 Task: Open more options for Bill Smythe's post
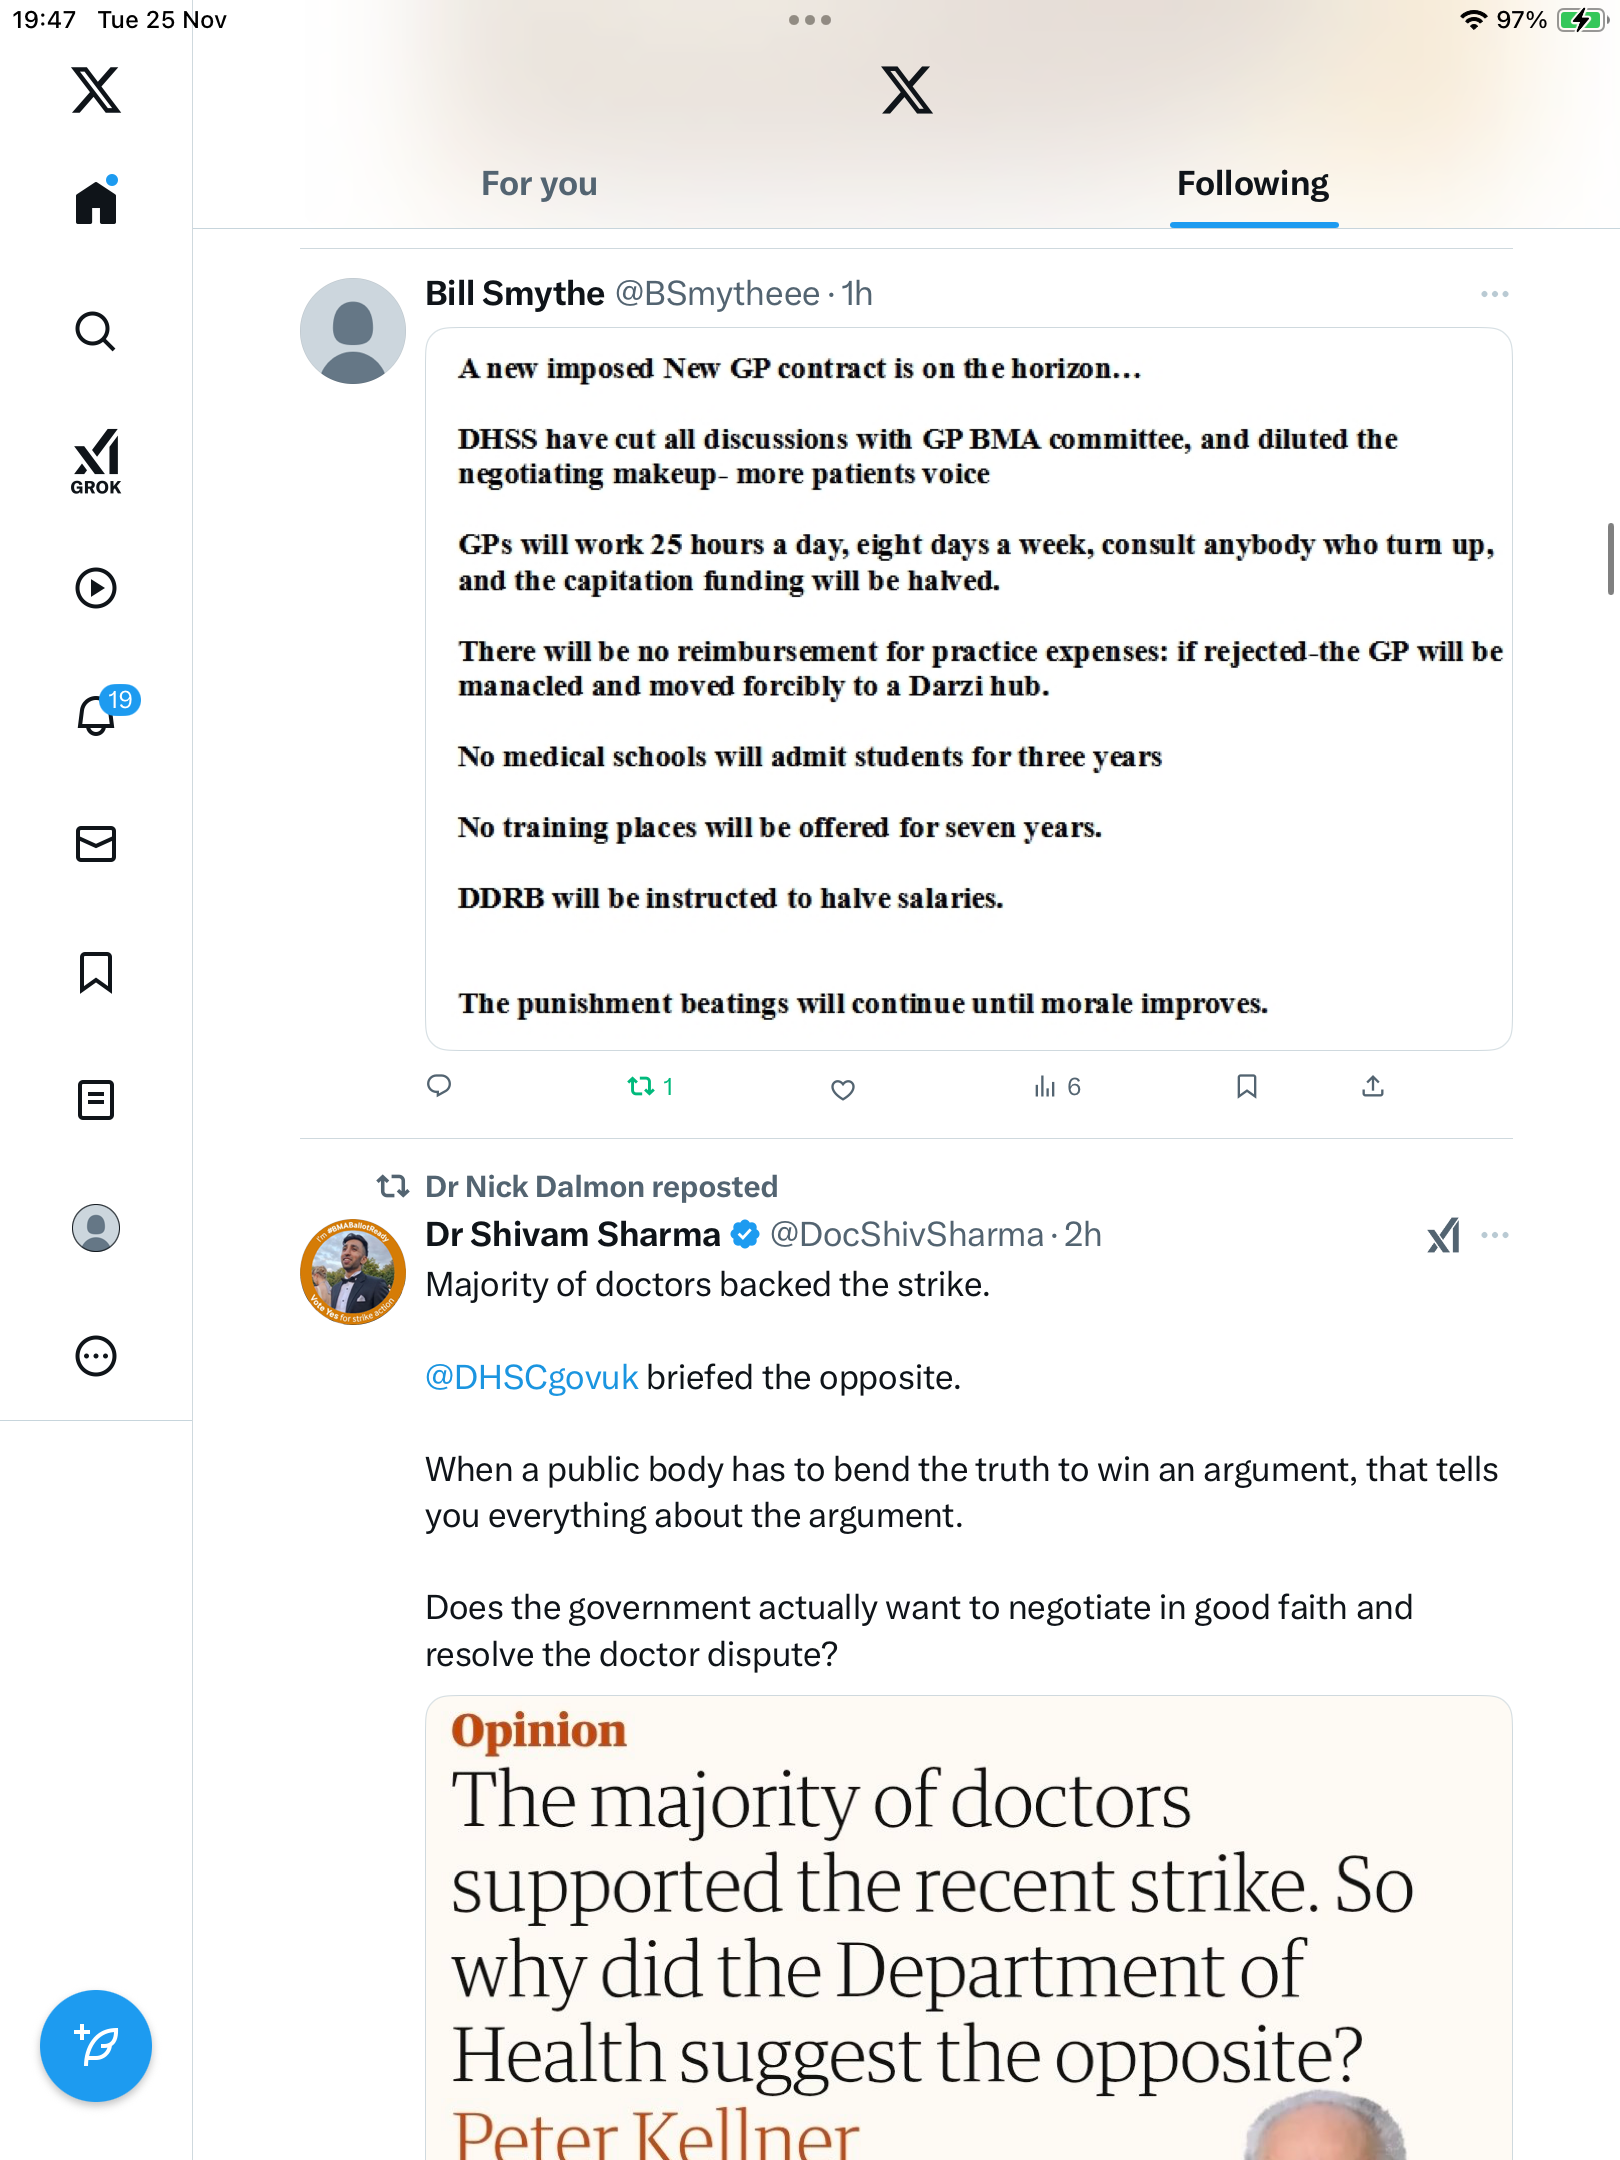[x=1494, y=294]
